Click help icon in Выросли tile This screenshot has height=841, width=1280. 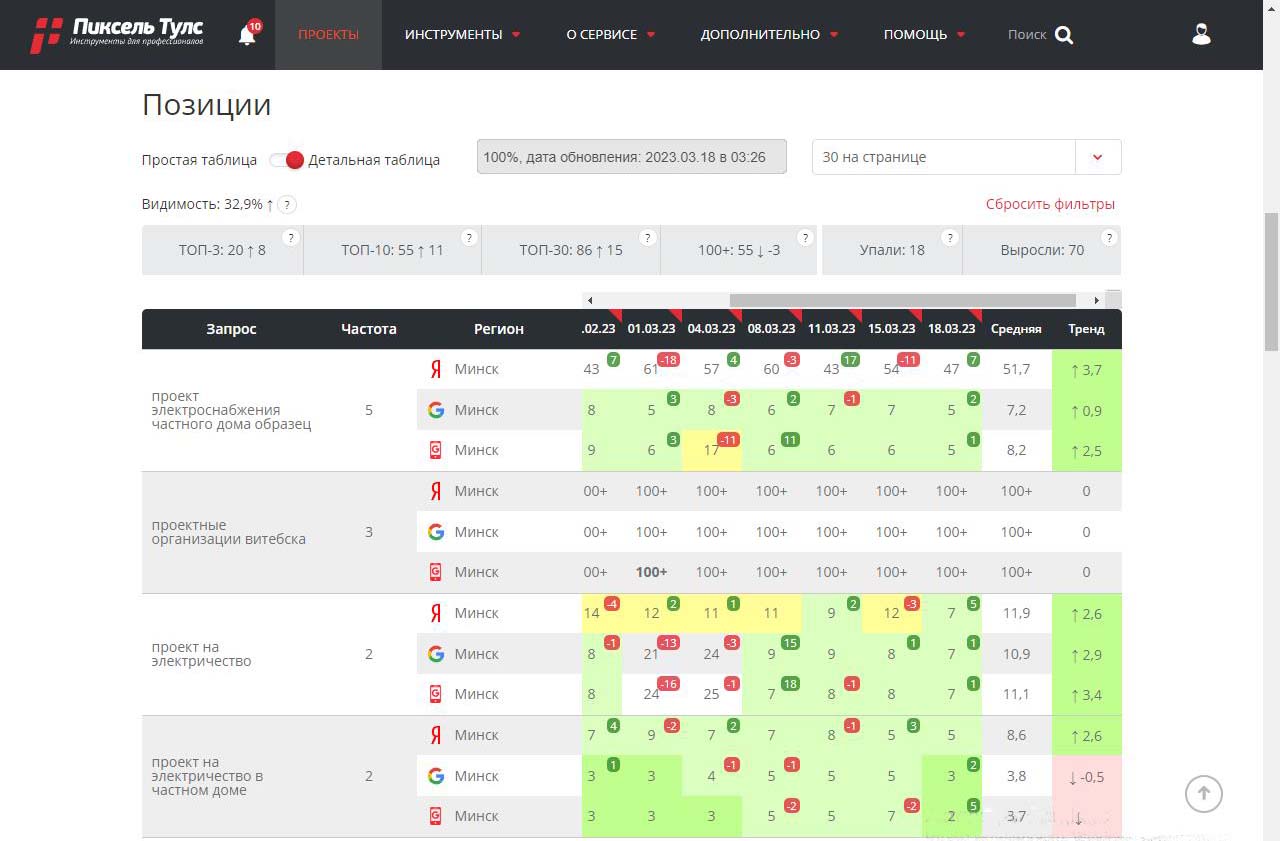(x=1108, y=238)
